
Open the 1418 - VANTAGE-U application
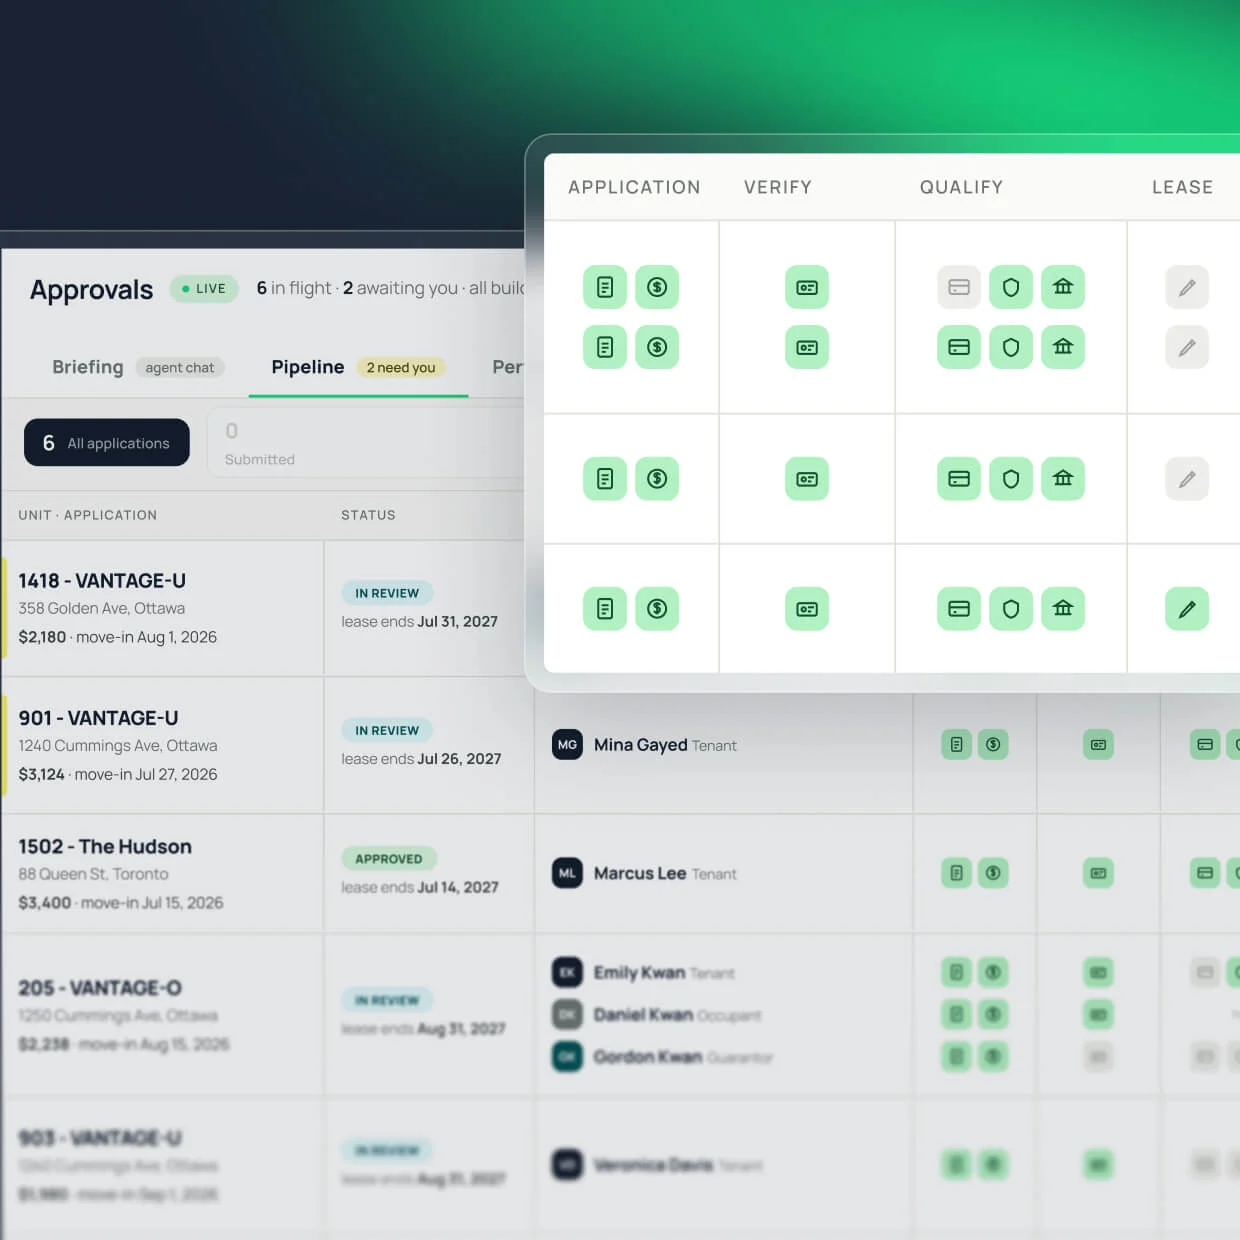click(102, 581)
